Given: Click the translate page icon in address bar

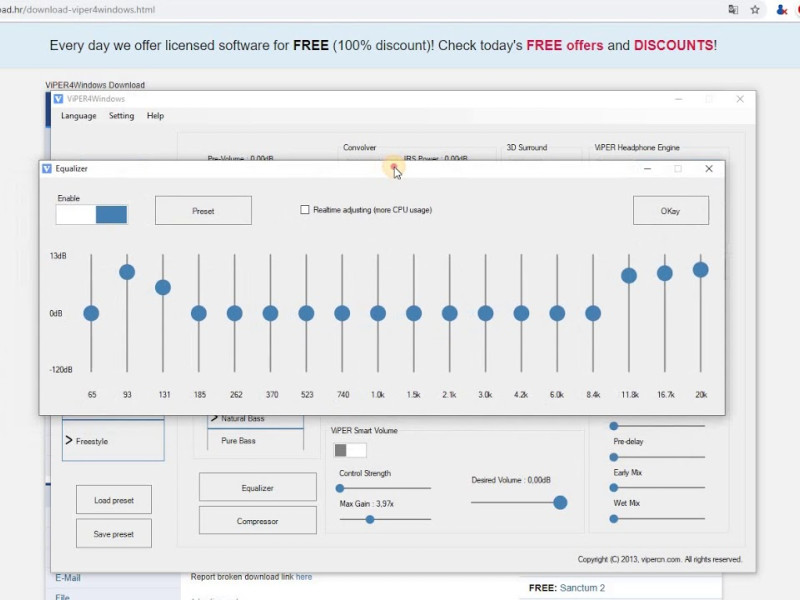Looking at the screenshot, I should (x=733, y=10).
